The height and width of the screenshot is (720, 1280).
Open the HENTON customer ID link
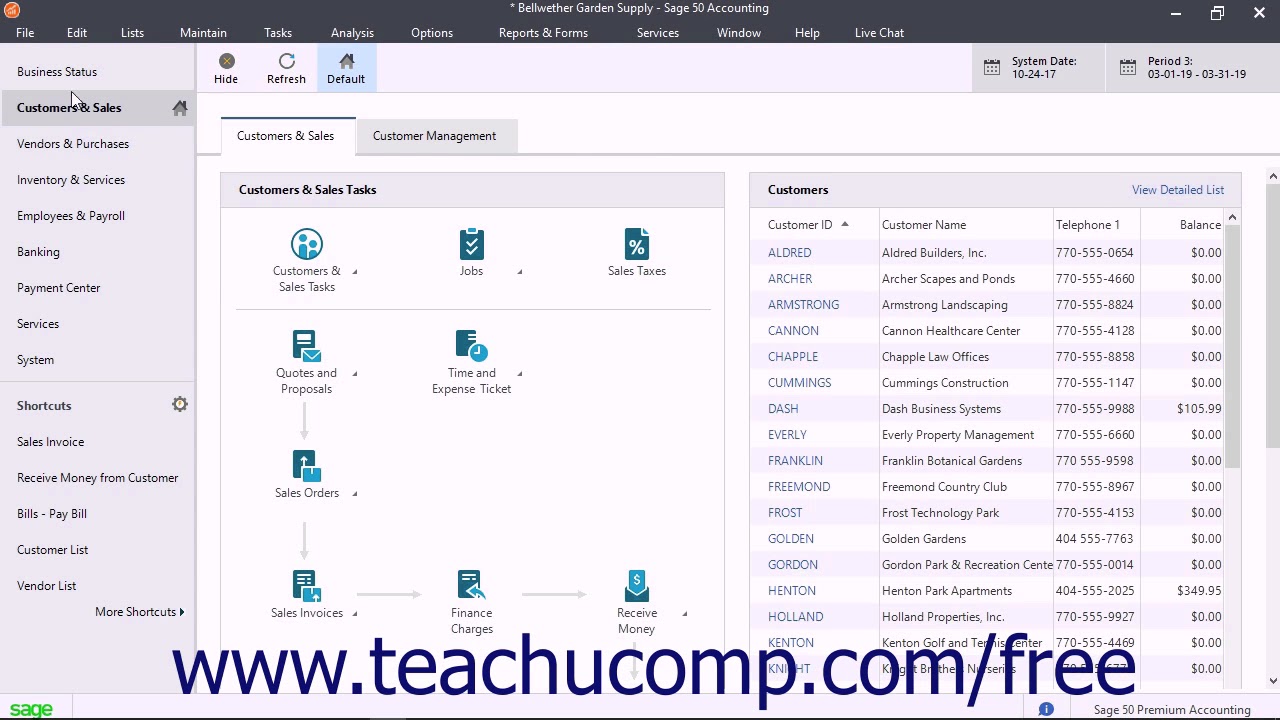click(792, 591)
